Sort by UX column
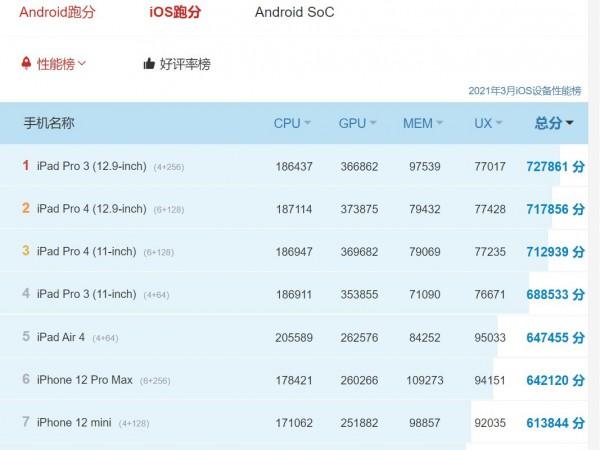600x450 pixels. pyautogui.click(x=488, y=123)
